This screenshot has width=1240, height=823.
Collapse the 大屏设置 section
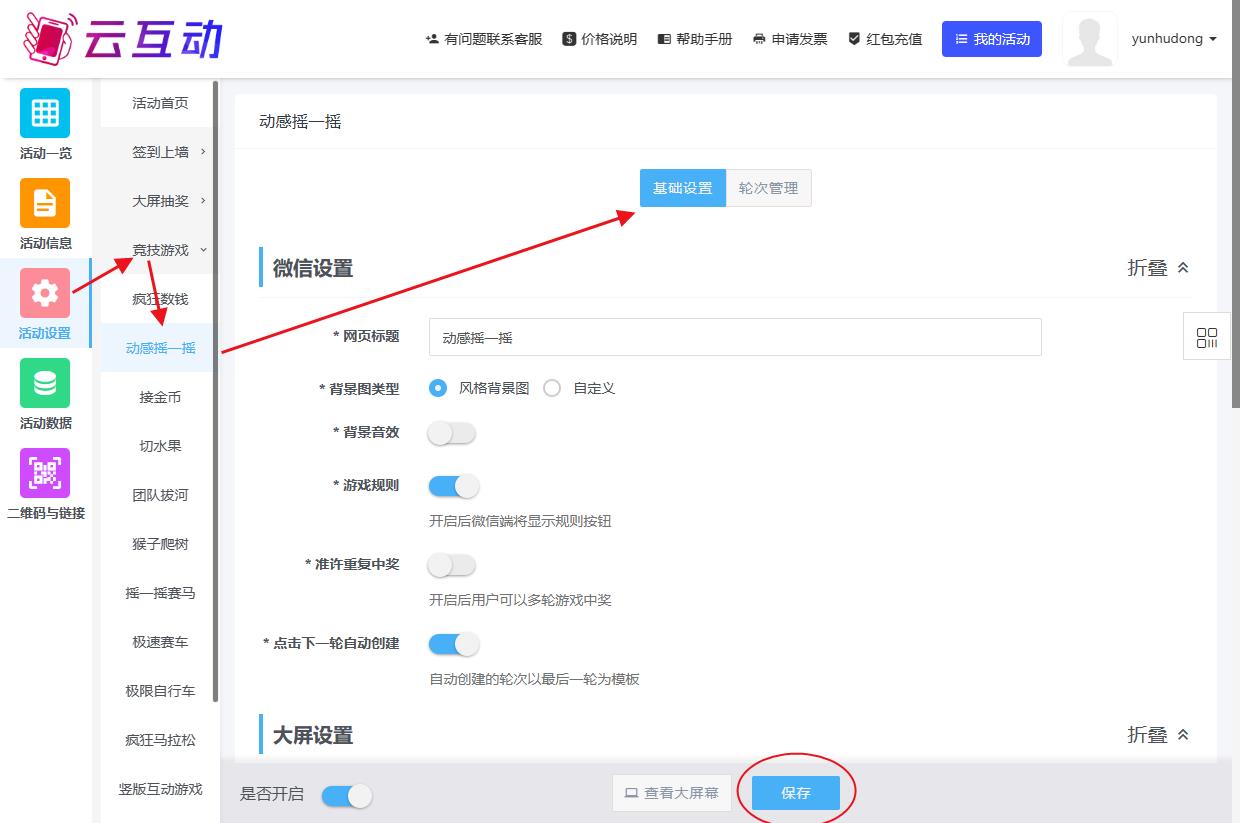pos(1159,735)
